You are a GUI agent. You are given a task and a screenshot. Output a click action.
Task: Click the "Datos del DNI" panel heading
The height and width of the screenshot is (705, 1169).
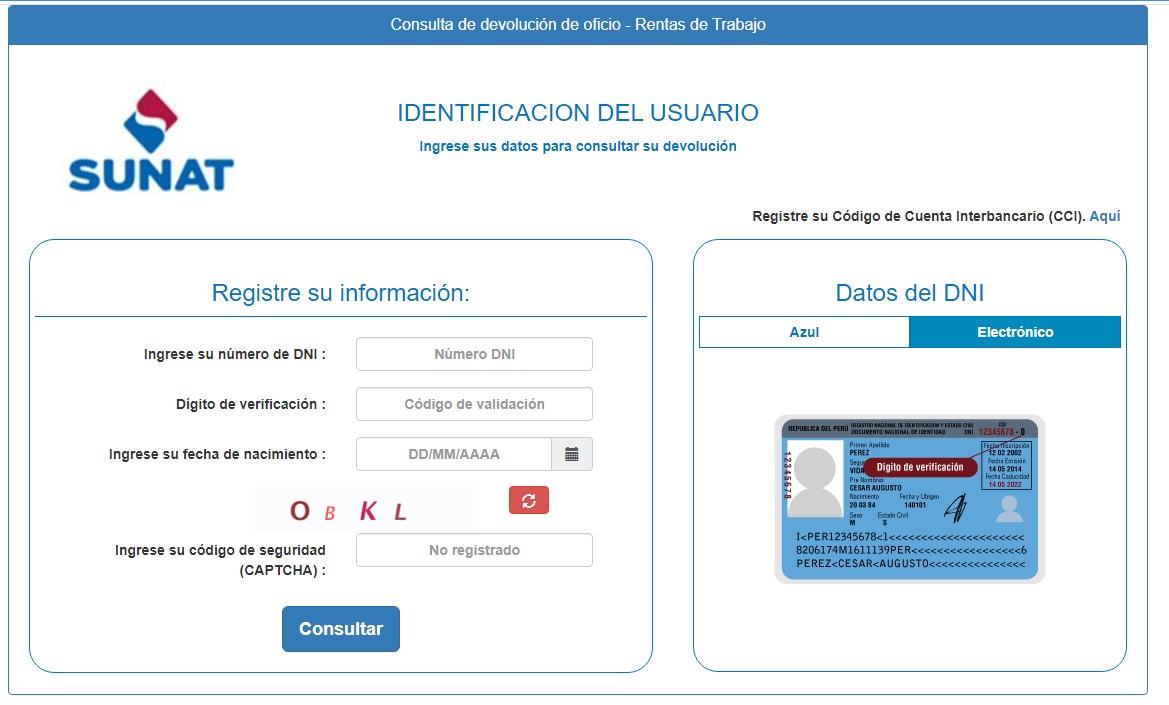tap(909, 293)
